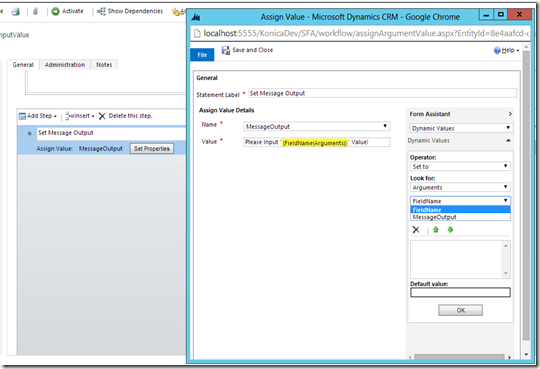540x369 pixels.
Task: Click the Default value input field
Action: tap(460, 293)
